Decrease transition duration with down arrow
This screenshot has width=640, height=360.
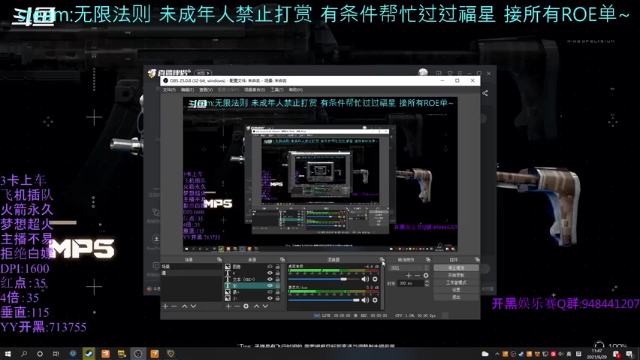point(427,285)
